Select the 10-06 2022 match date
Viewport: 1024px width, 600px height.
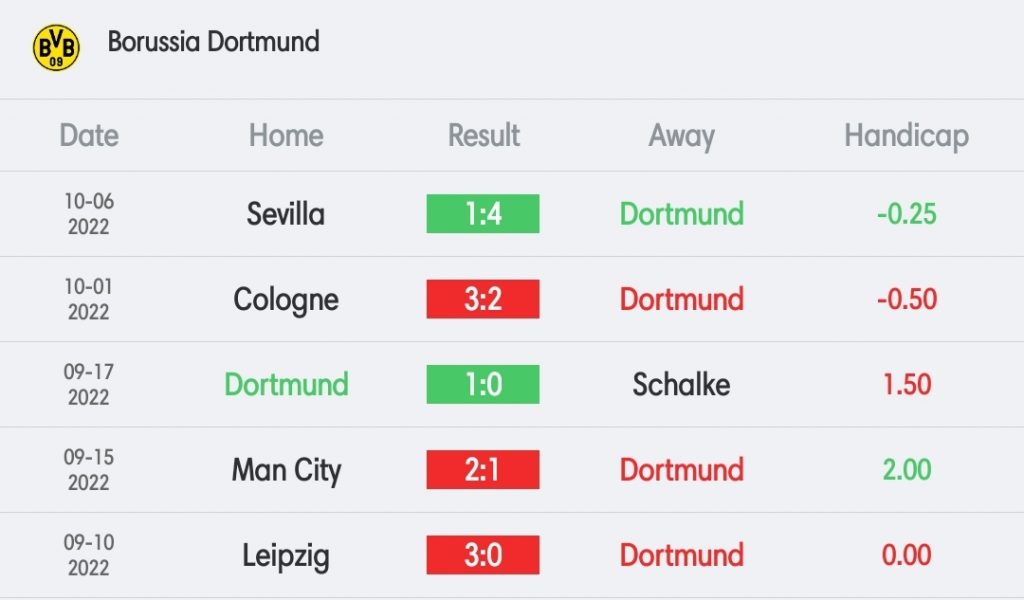89,213
